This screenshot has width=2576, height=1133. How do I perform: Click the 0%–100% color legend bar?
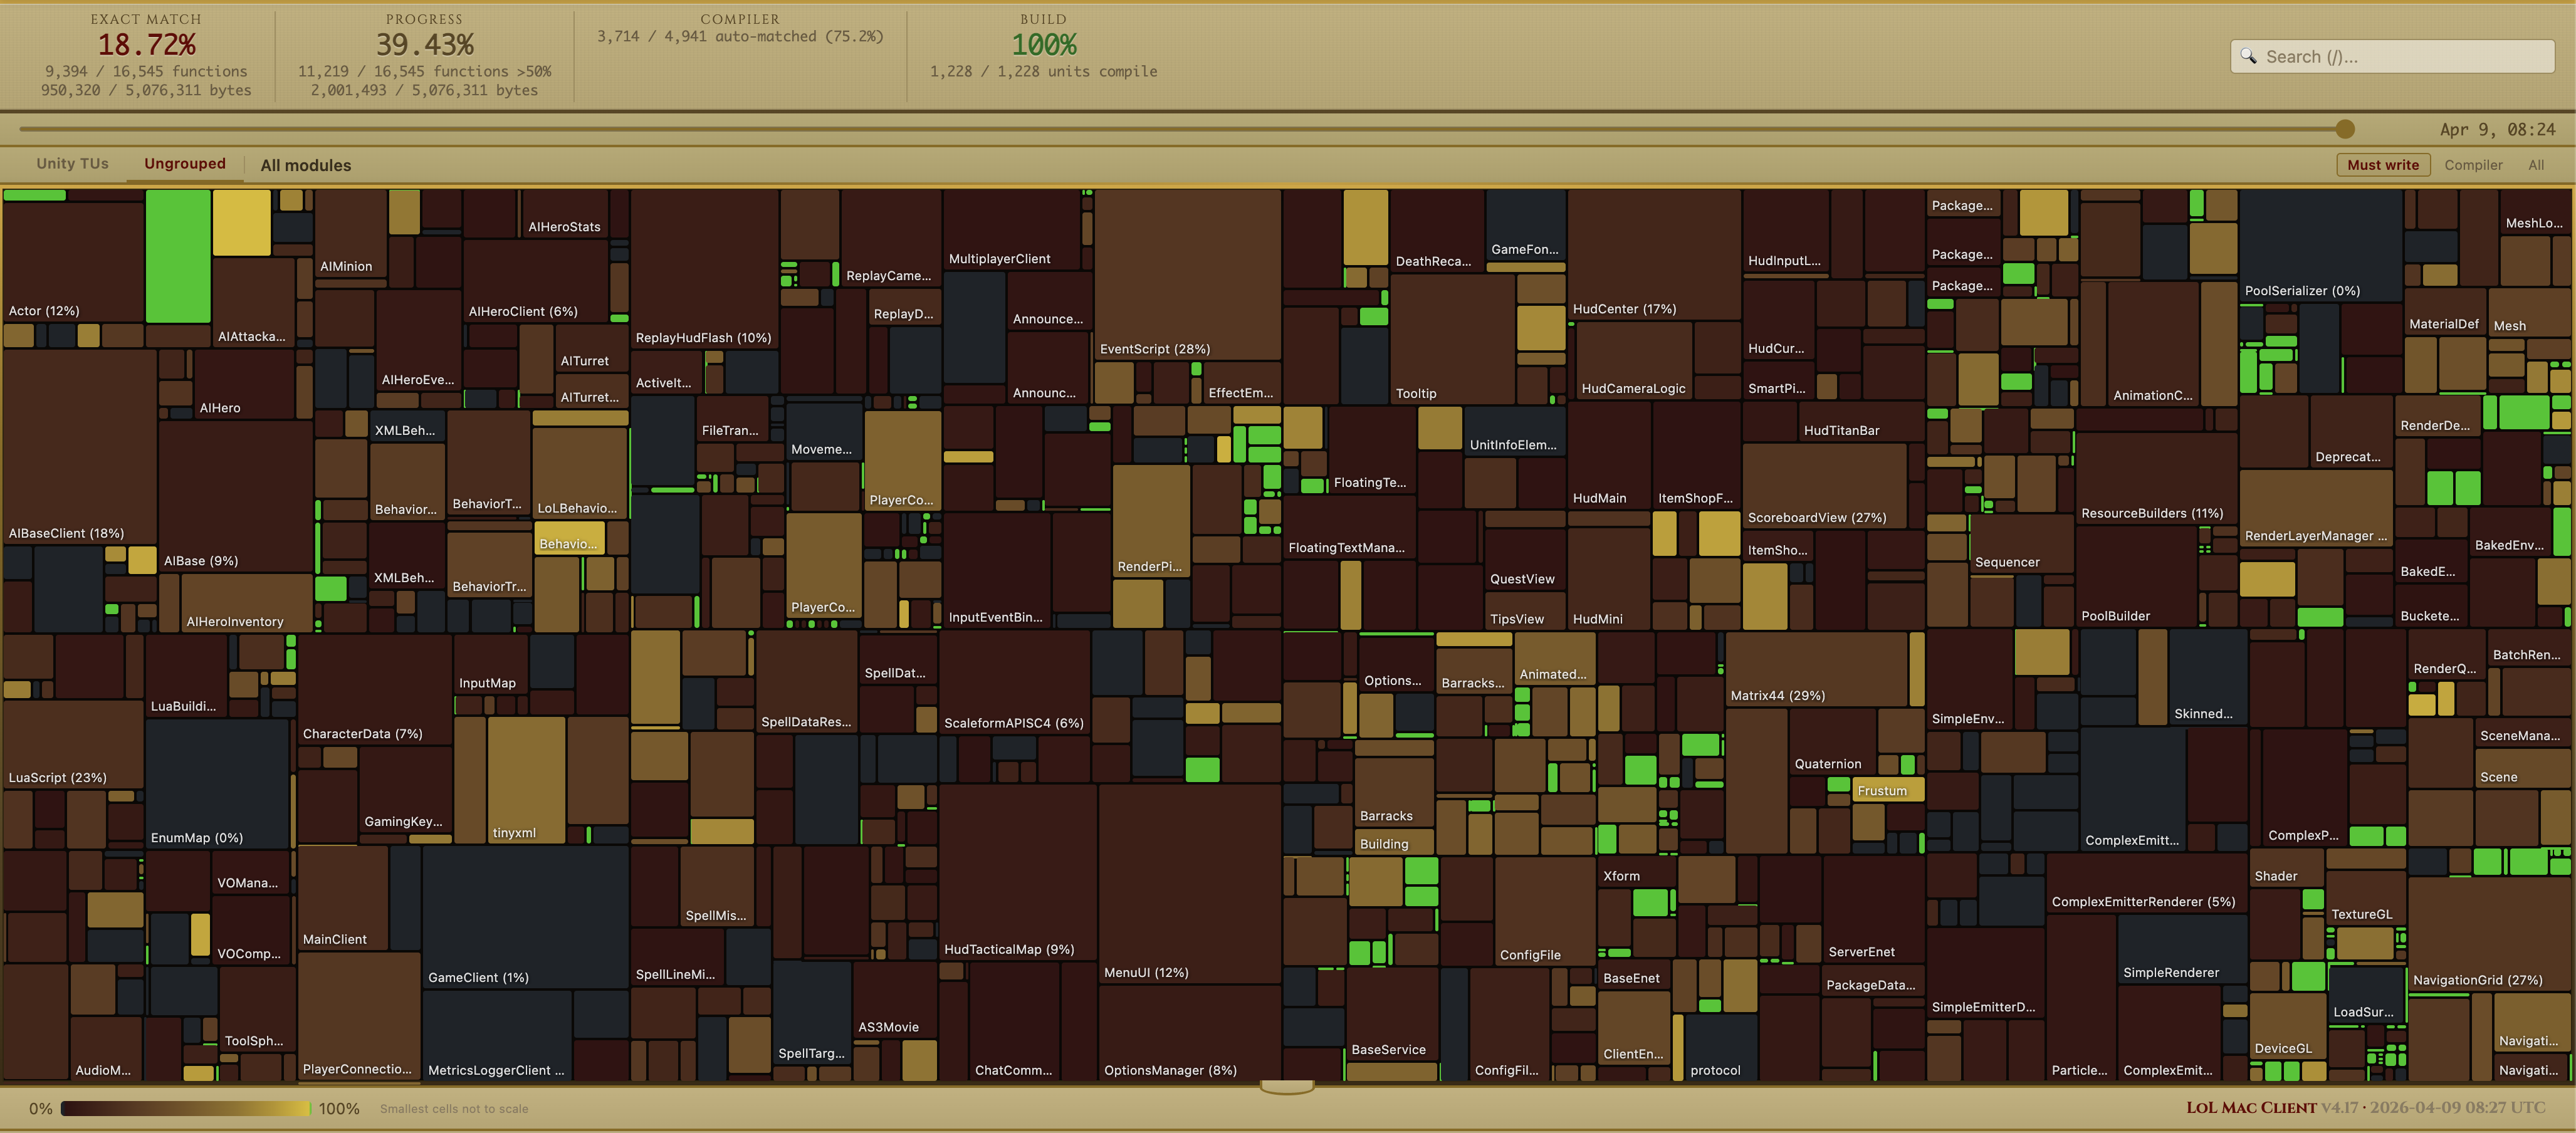coord(185,1108)
